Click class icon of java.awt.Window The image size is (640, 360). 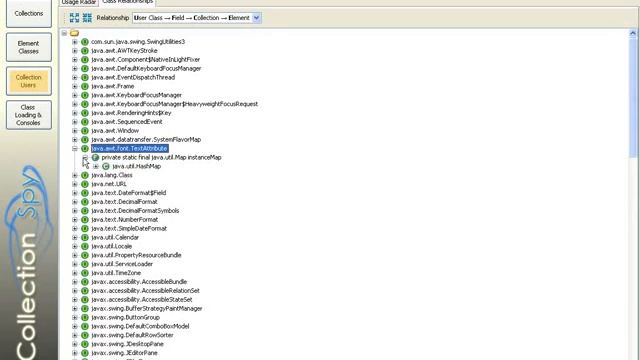pos(85,131)
